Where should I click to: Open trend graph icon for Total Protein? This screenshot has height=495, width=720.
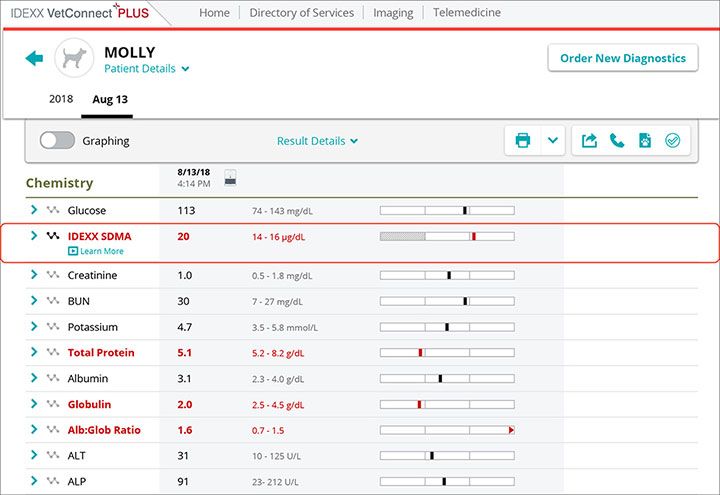[53, 352]
